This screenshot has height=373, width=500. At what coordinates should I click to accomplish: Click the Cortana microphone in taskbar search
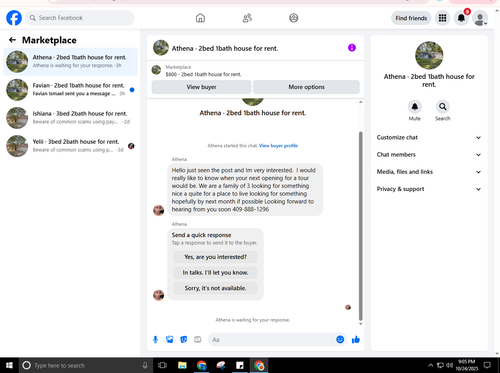point(145,365)
